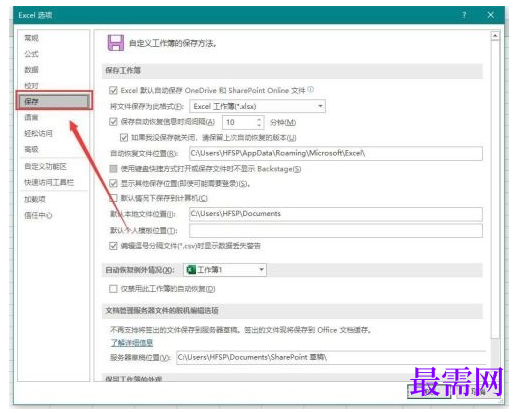Select the 公式 category in sidebar
This screenshot has width=522, height=413.
[x=31, y=54]
